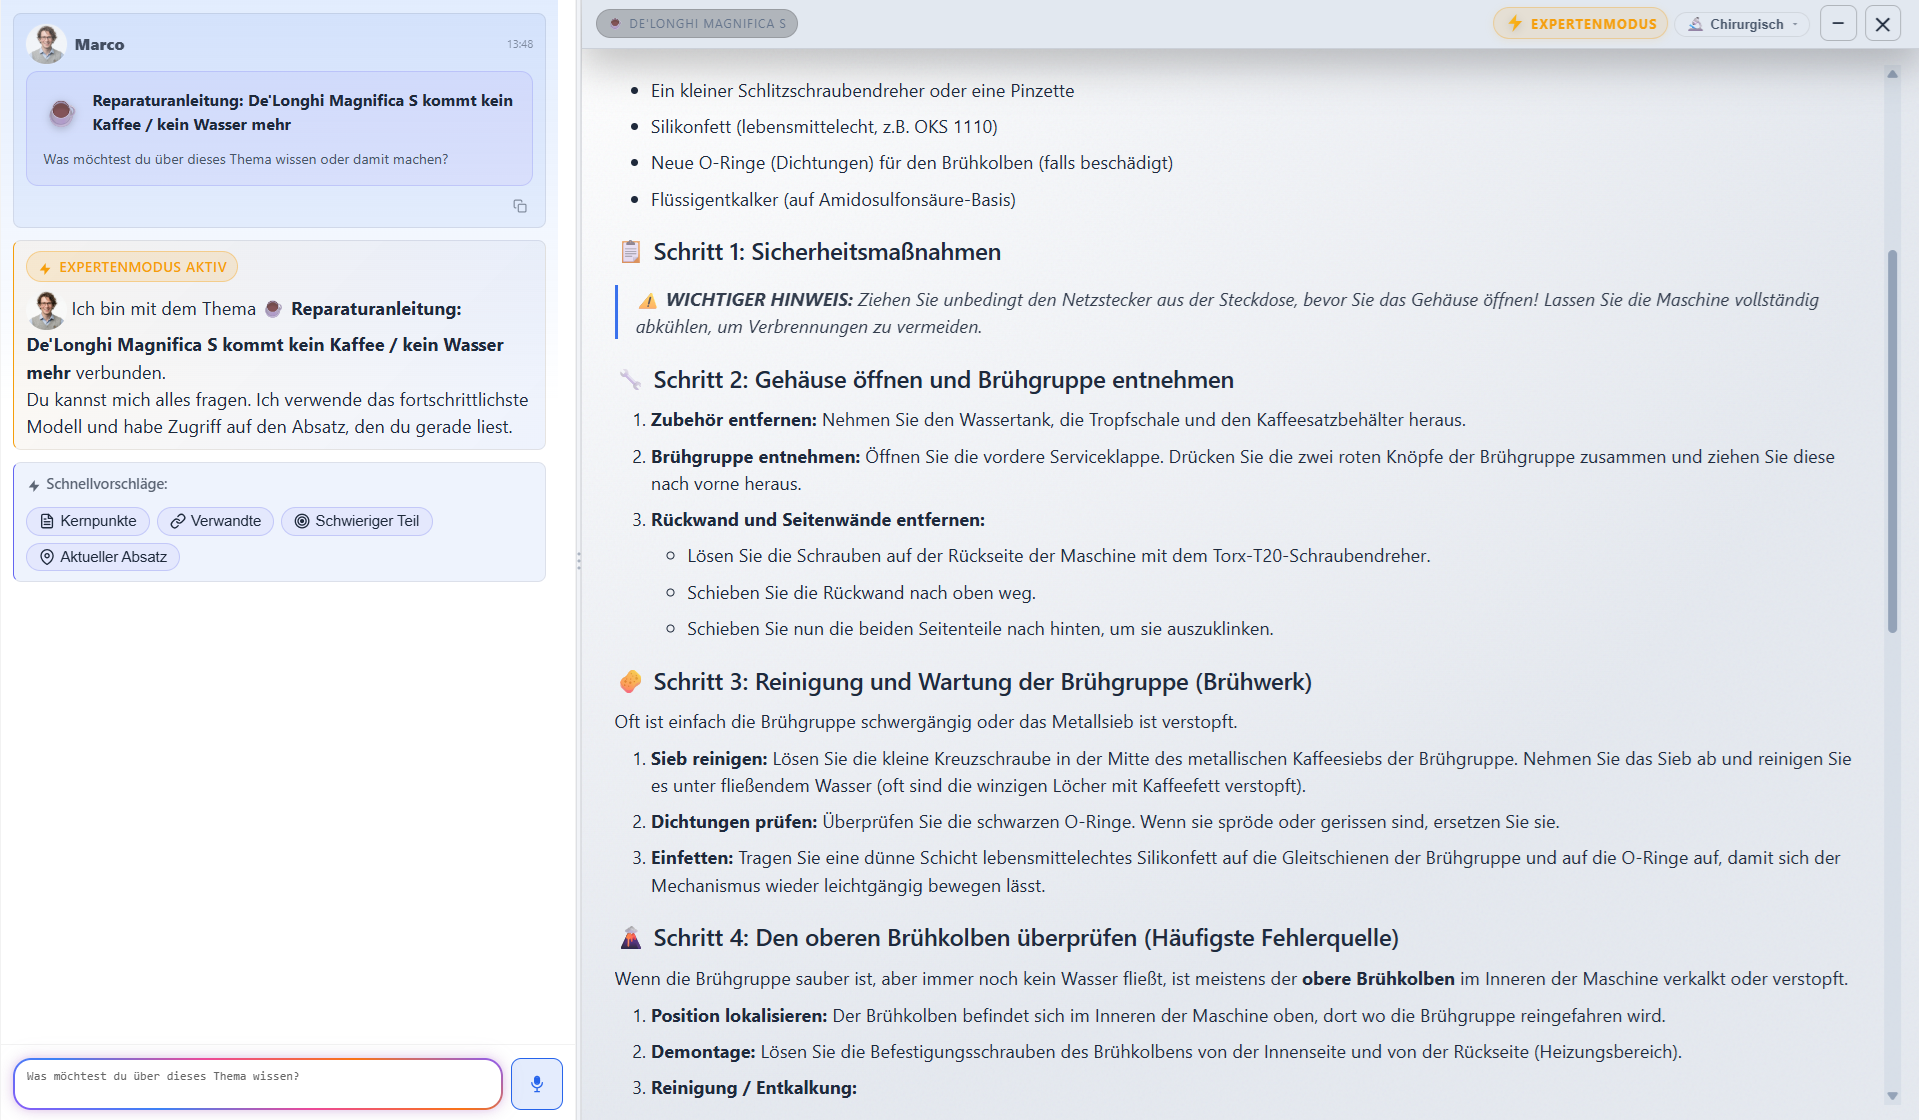Select the Schwieriger Teil suggestion

357,521
